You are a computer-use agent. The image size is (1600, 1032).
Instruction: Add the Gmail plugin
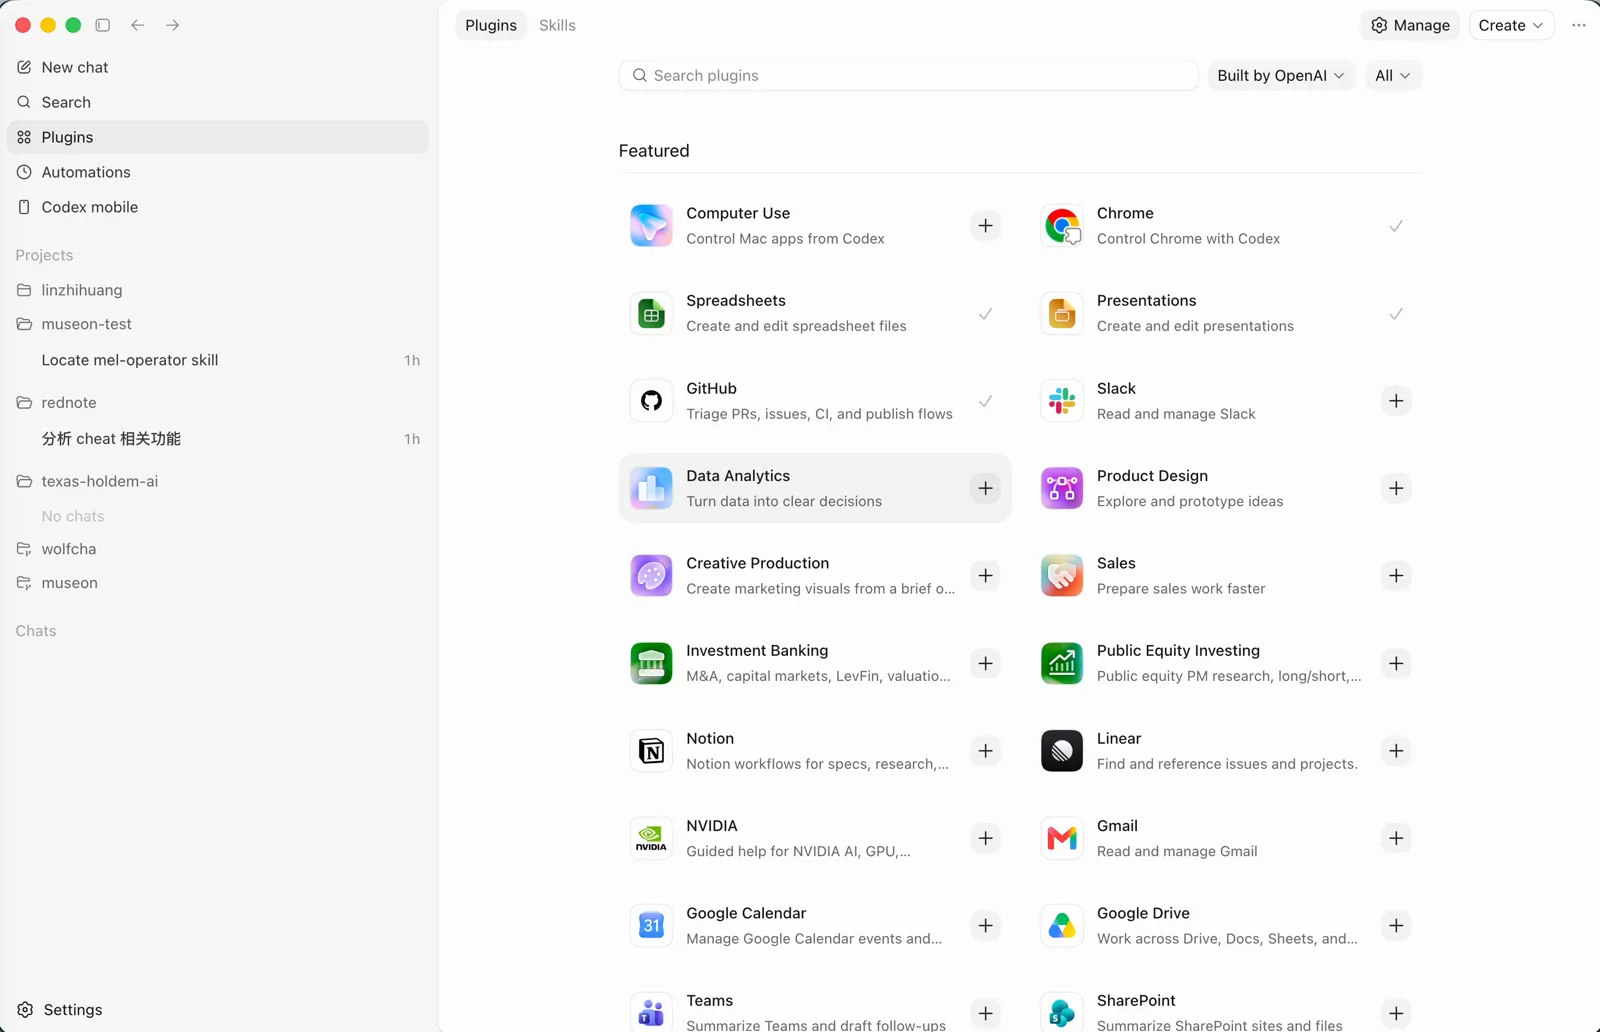1396,838
